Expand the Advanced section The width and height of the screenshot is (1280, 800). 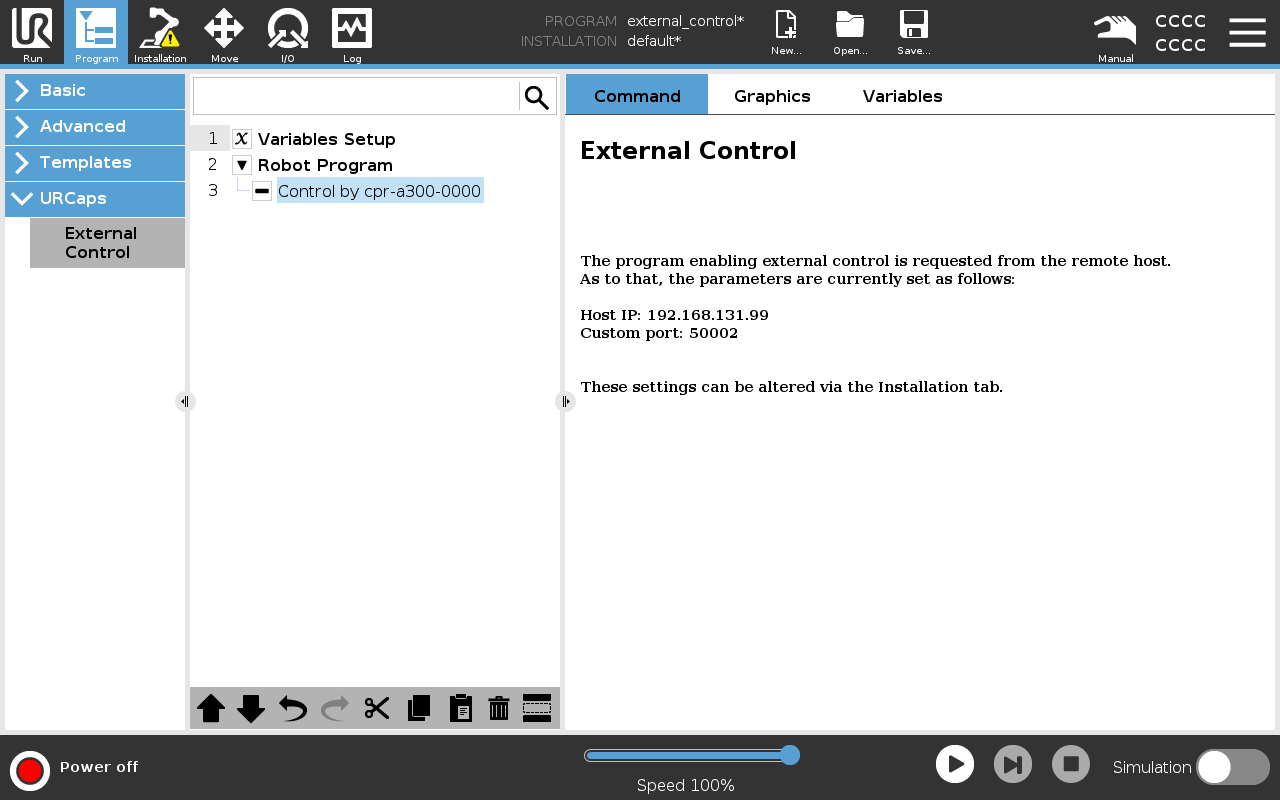(95, 127)
